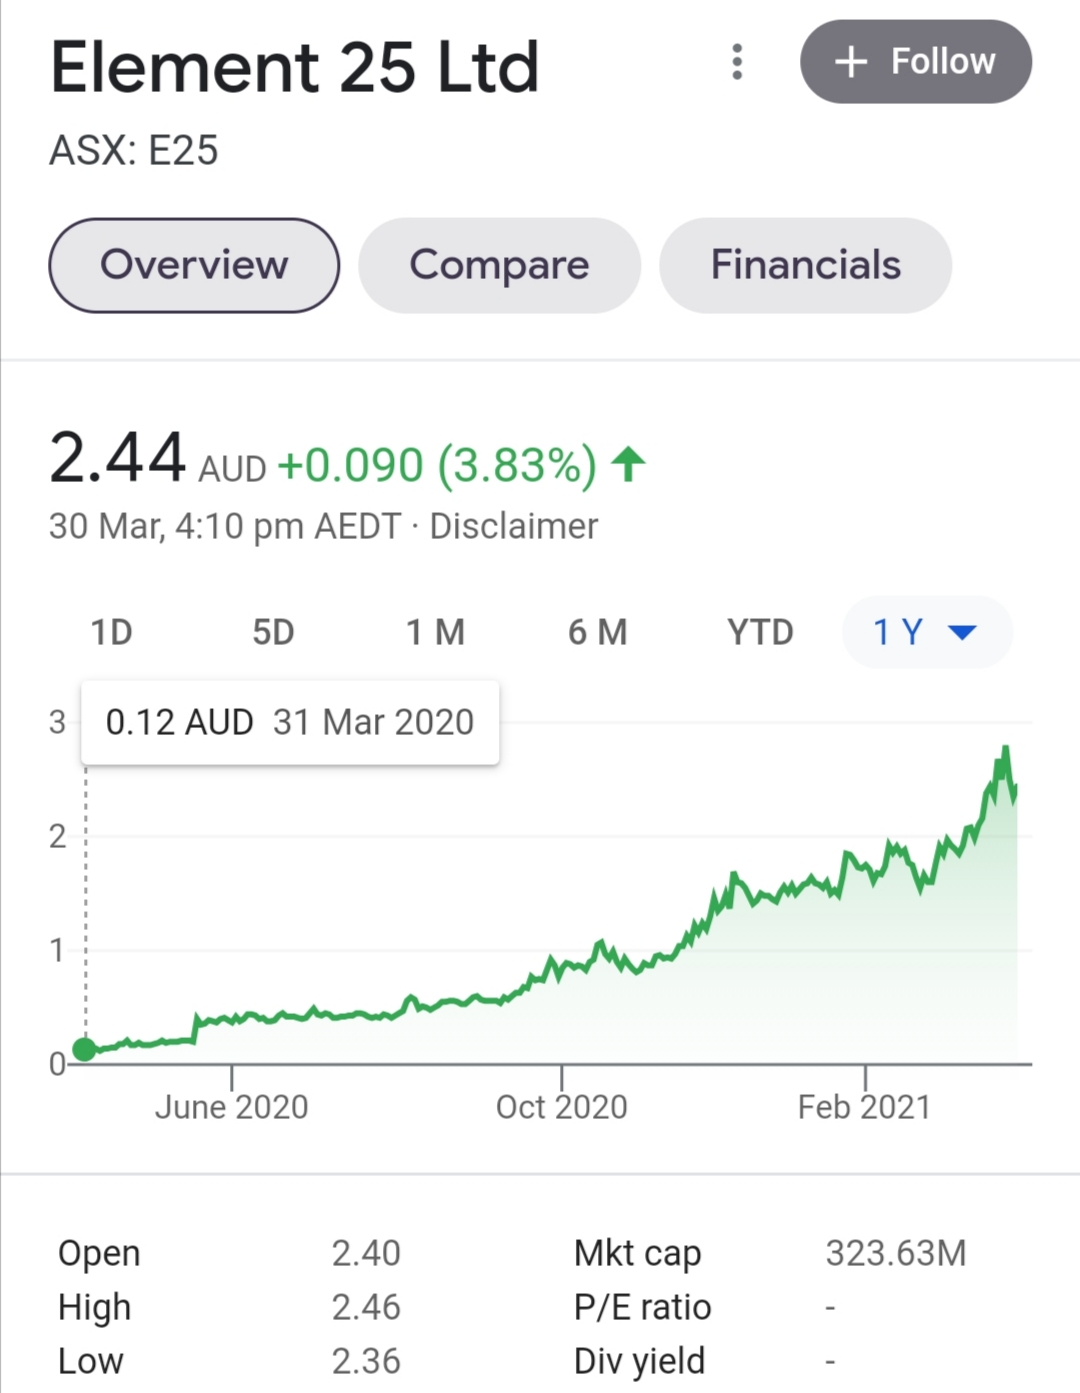This screenshot has width=1080, height=1393.
Task: Select the YTD time range
Action: coord(760,632)
